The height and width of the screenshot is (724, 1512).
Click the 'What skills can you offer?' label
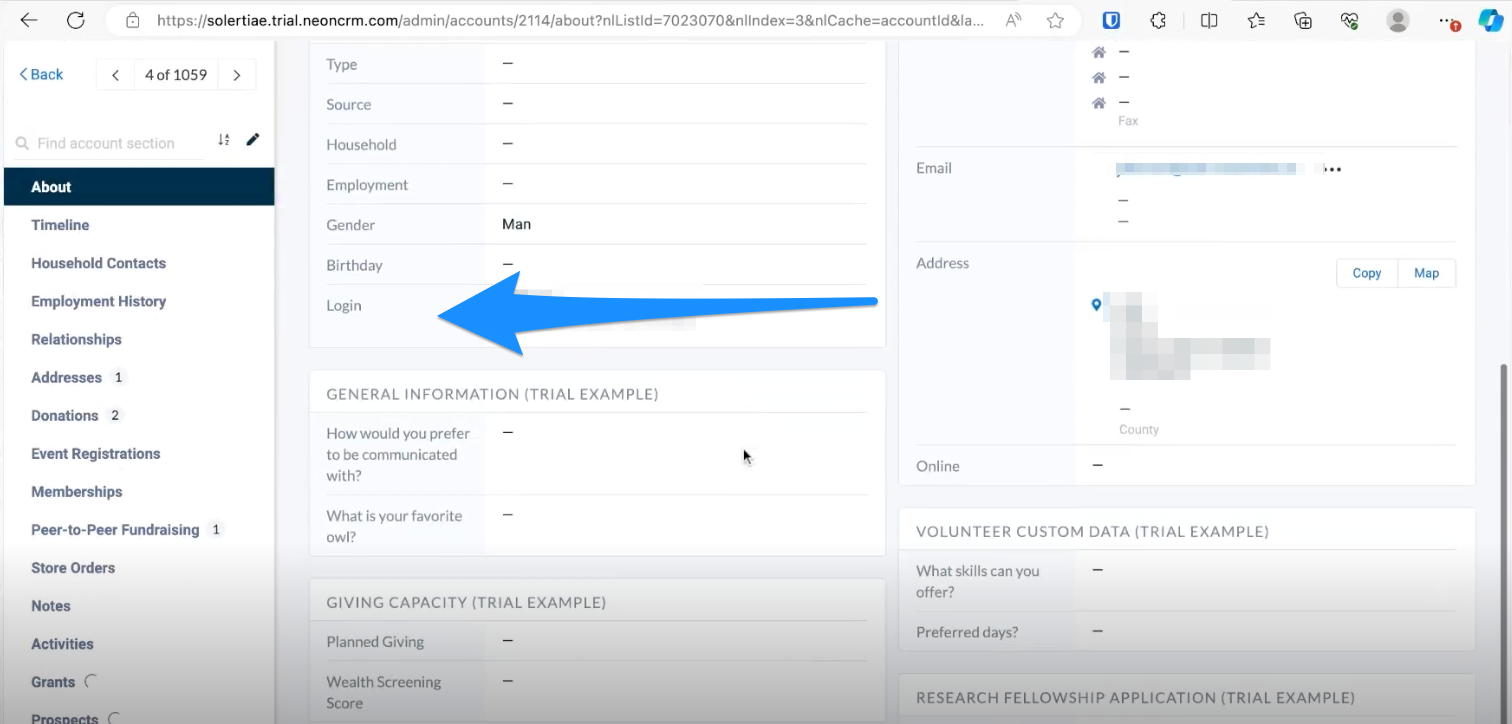978,581
